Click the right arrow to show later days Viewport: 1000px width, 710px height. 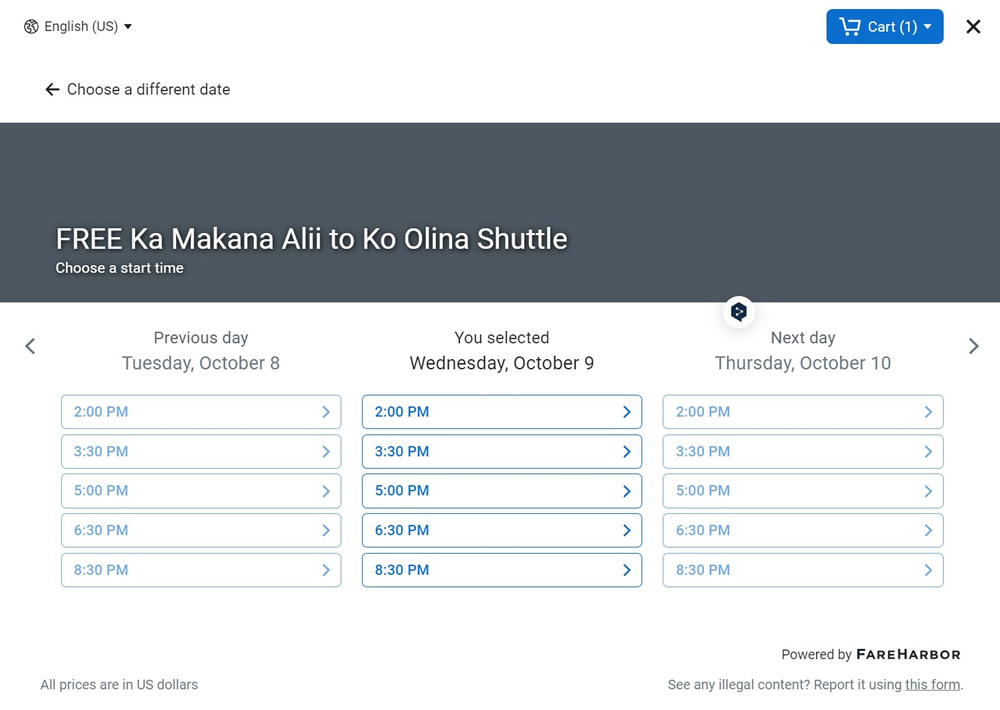(973, 346)
